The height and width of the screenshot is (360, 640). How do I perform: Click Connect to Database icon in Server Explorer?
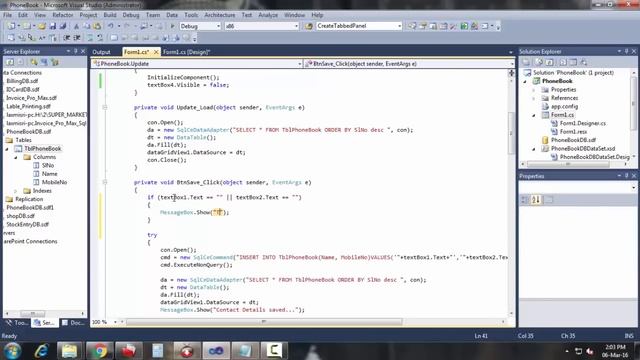pyautogui.click(x=33, y=62)
